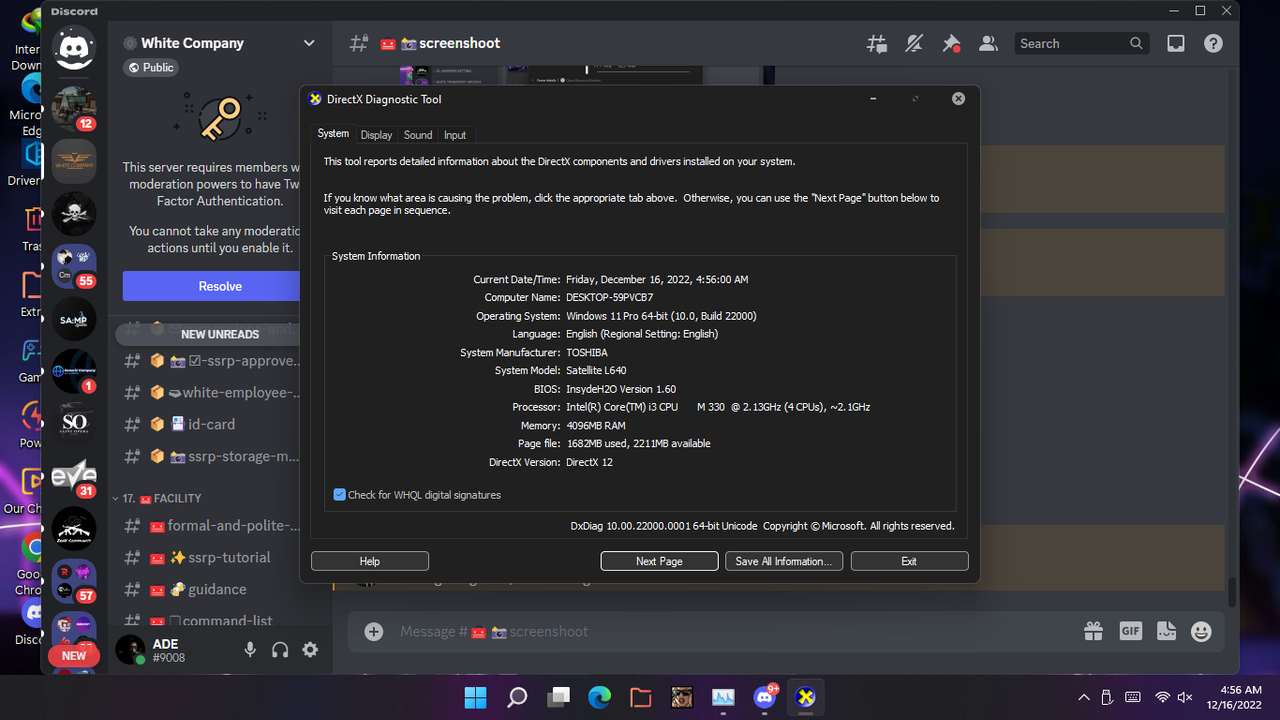Screen dimensions: 1280x720
Task: Toggle channel notification bell in header
Action: tap(914, 44)
